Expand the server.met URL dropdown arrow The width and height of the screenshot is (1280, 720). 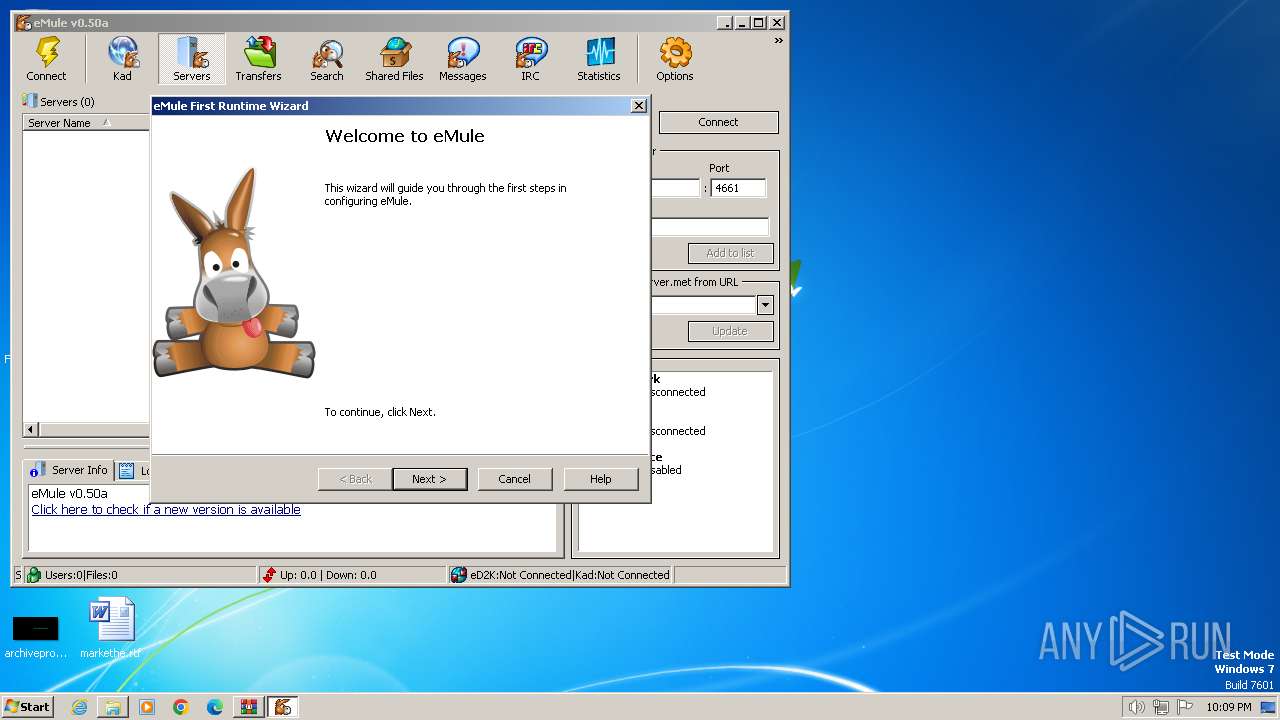click(765, 306)
